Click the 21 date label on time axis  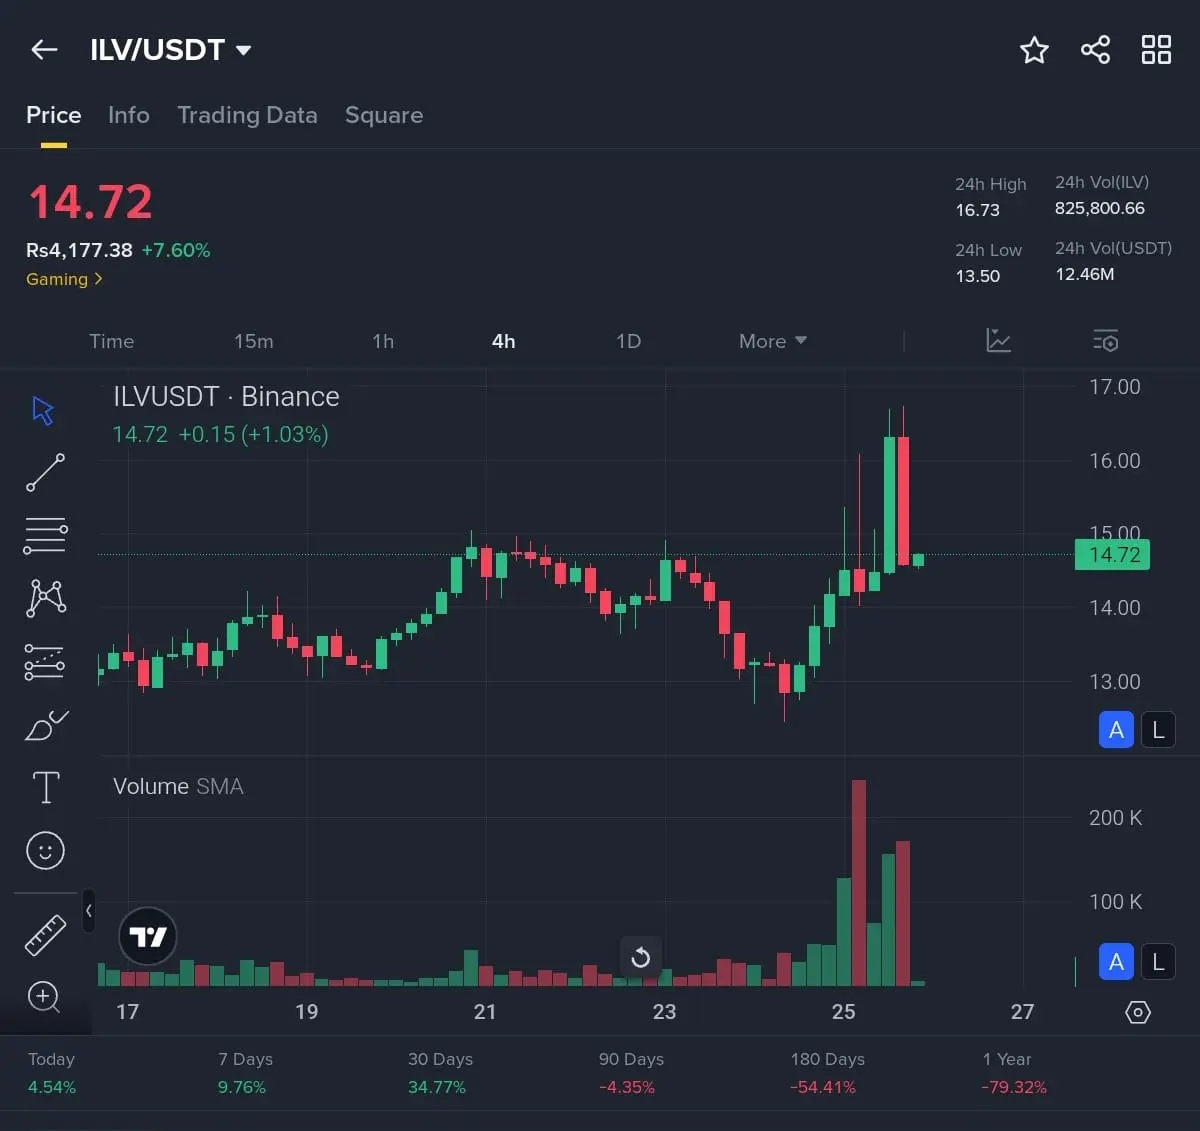coord(485,1012)
